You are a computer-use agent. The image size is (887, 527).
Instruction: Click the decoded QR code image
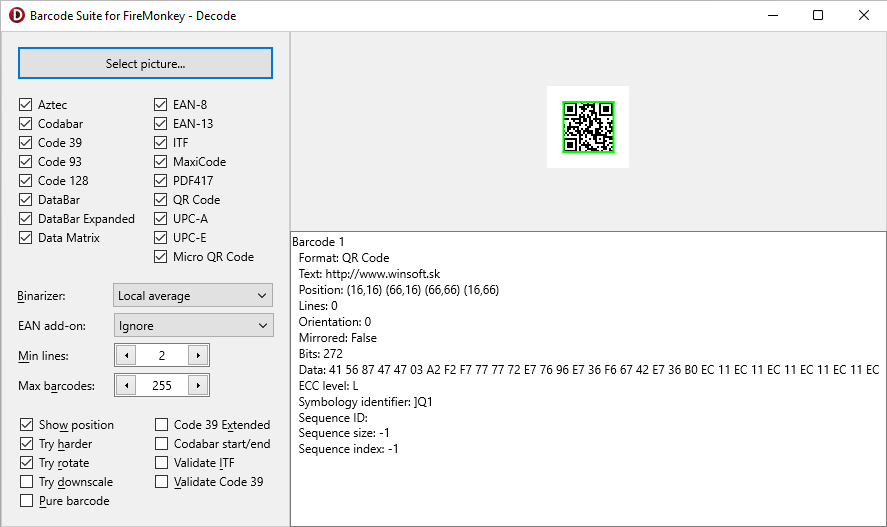coord(588,127)
